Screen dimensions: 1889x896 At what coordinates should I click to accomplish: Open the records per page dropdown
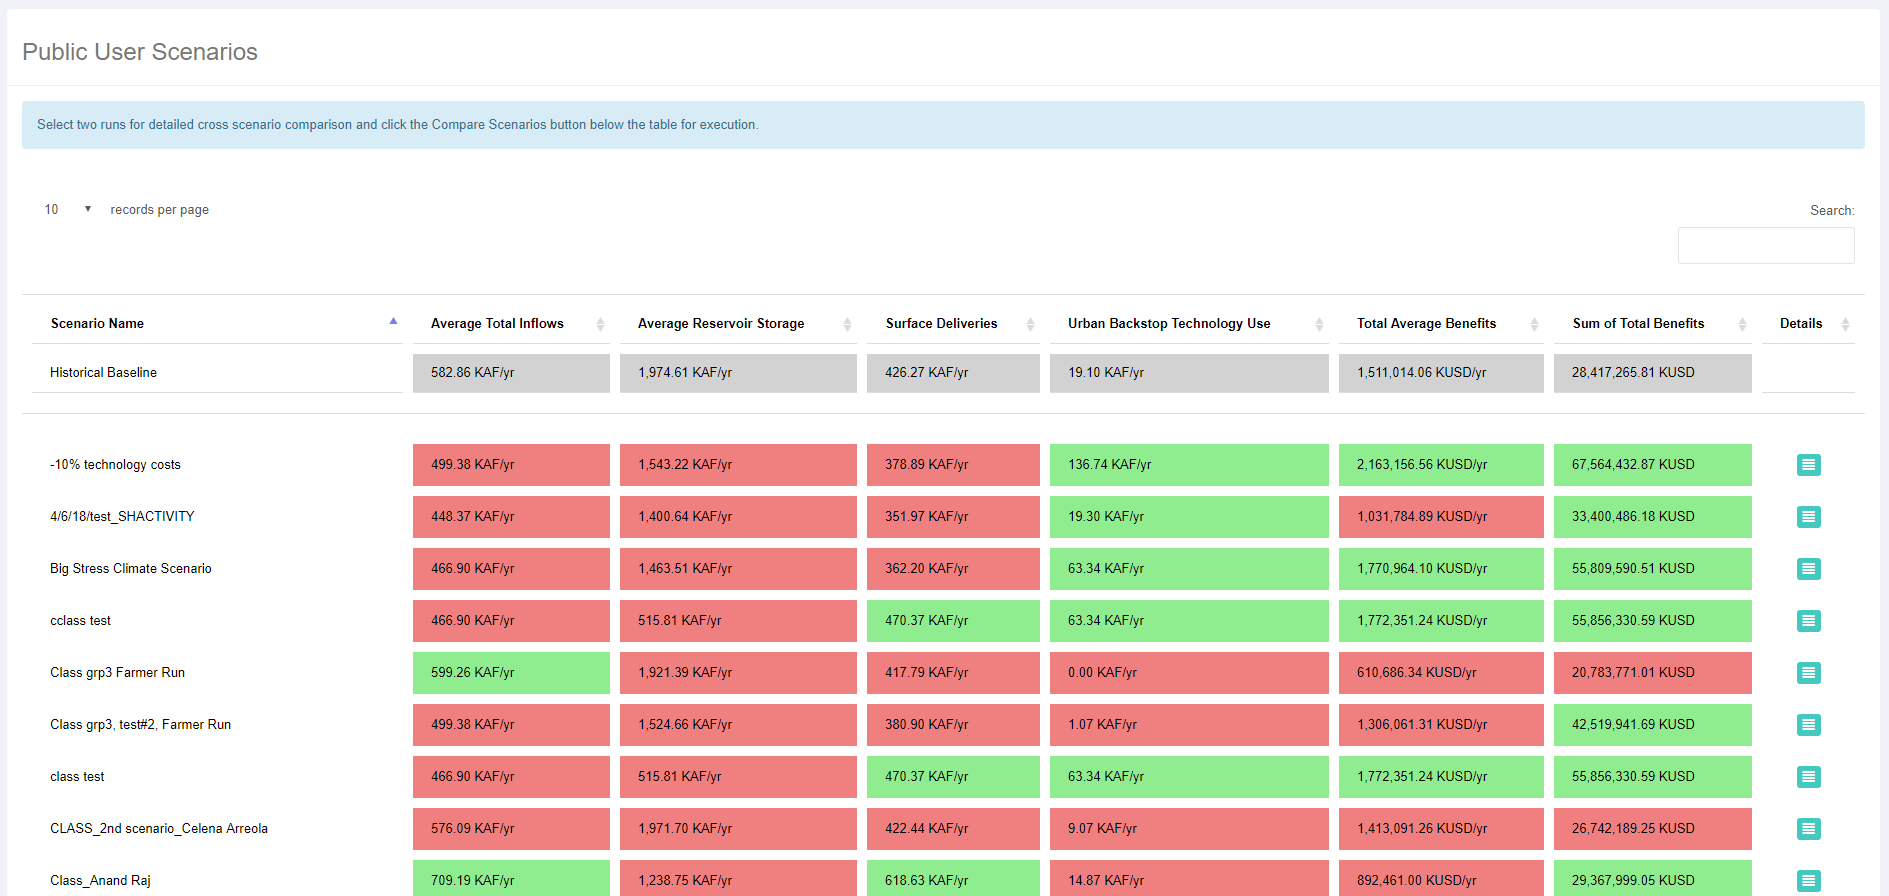point(67,209)
